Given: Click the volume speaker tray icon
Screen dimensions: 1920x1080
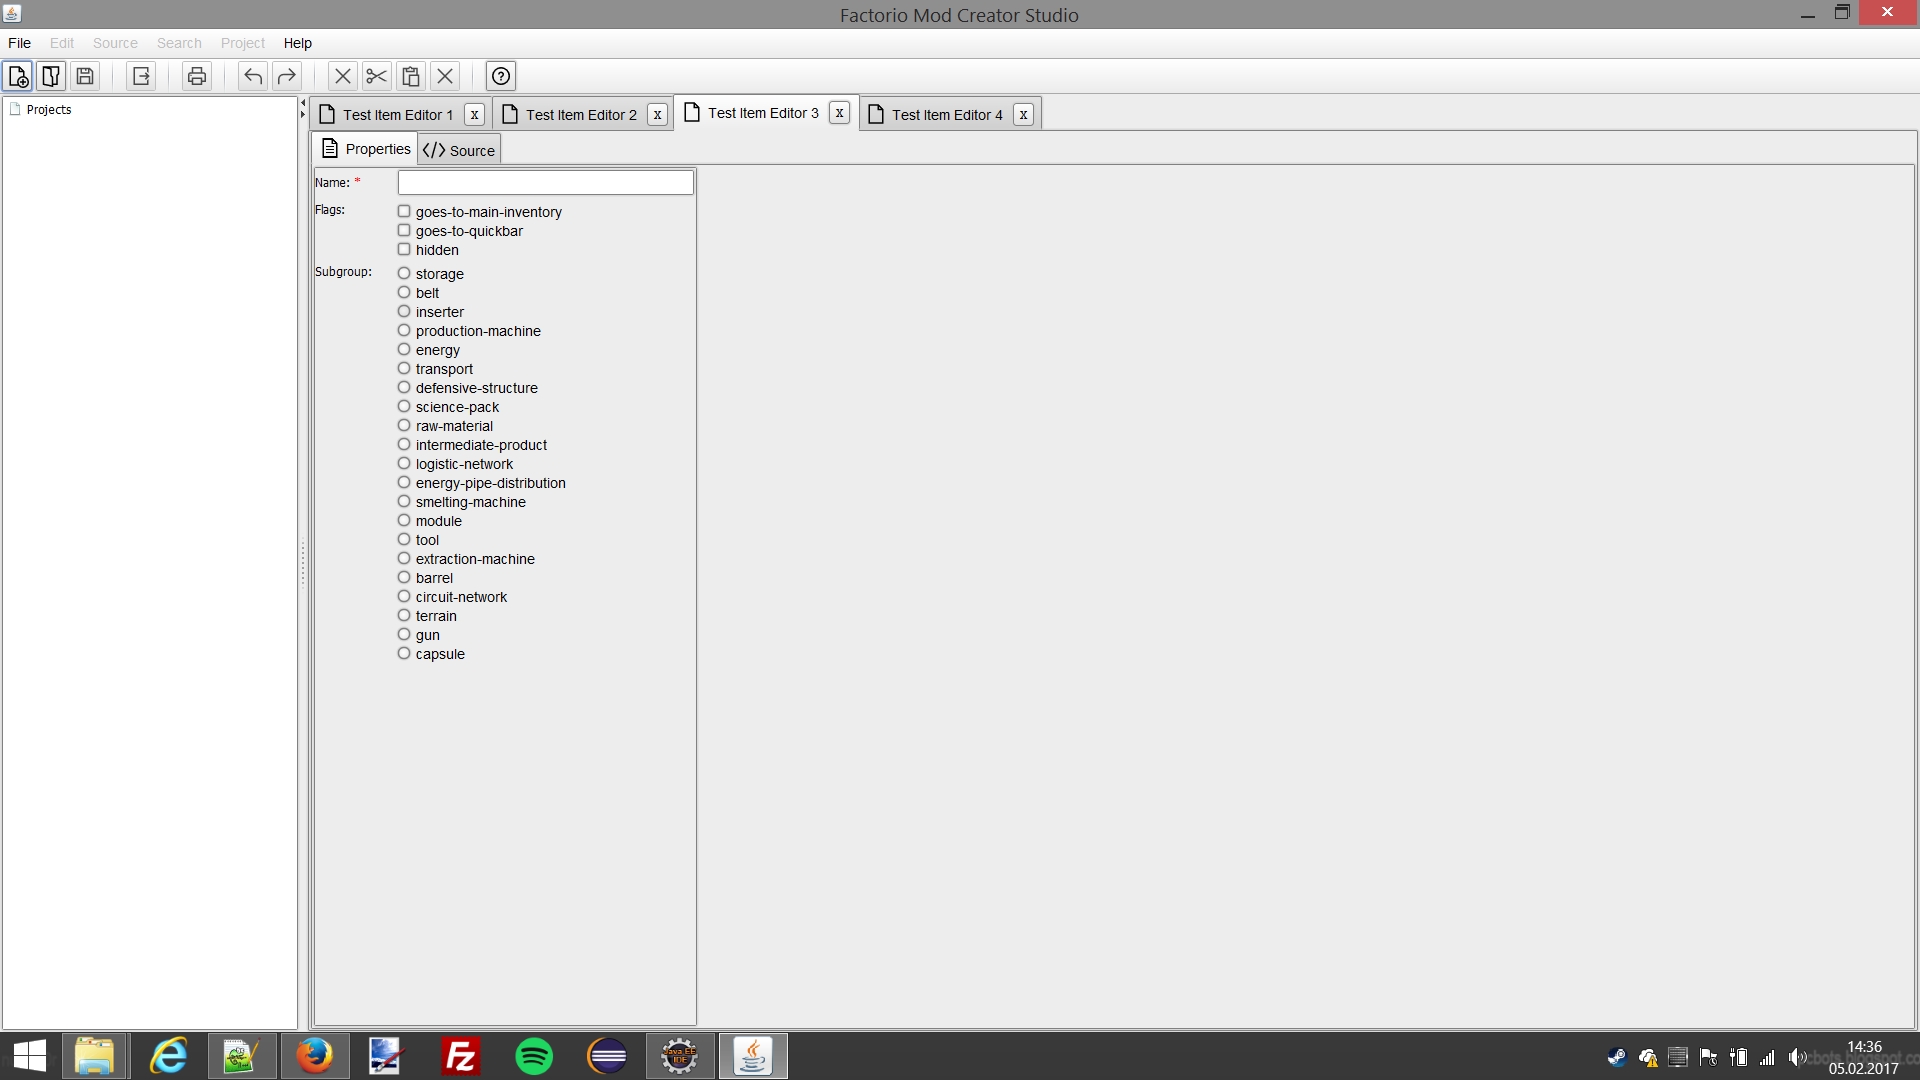Looking at the screenshot, I should (x=1797, y=1057).
